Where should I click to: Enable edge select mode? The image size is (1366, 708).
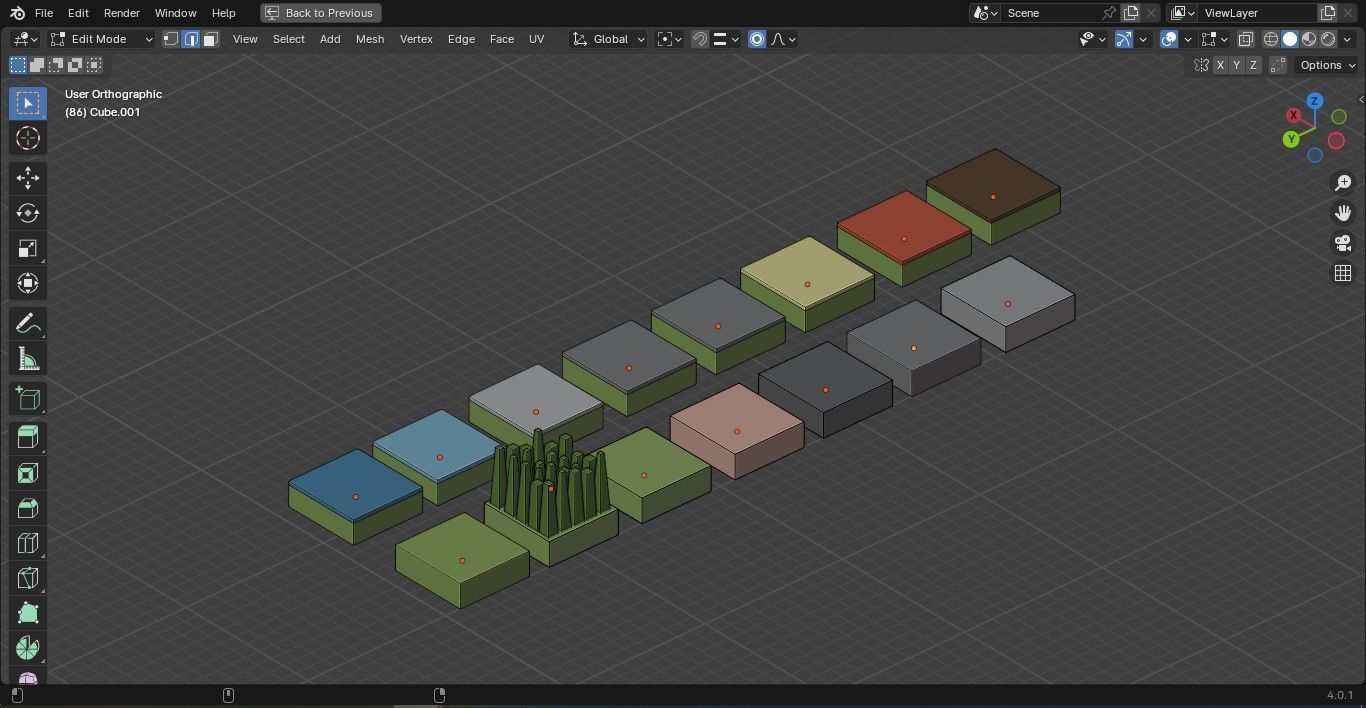pyautogui.click(x=191, y=39)
